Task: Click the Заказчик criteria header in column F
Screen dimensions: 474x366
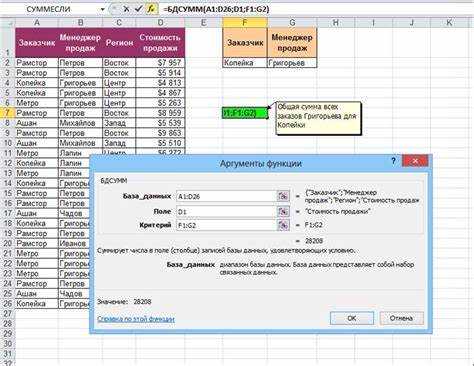Action: point(245,43)
